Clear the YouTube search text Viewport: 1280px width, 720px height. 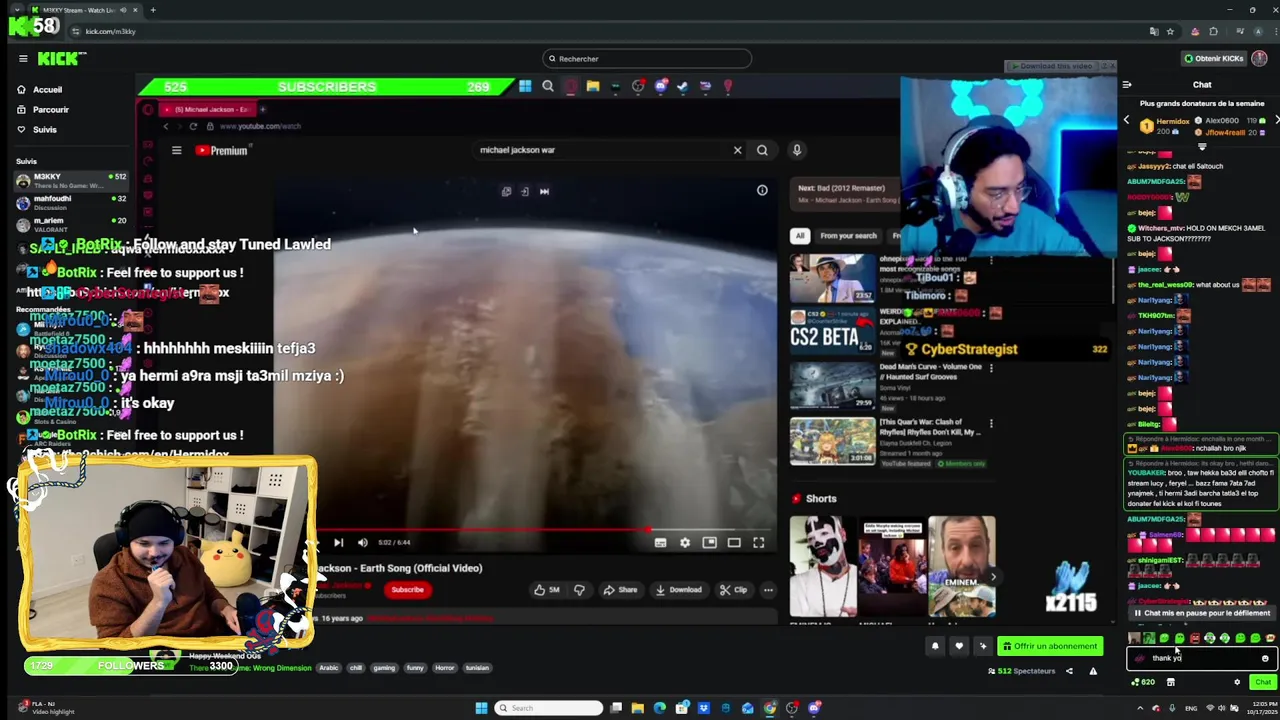click(x=738, y=150)
